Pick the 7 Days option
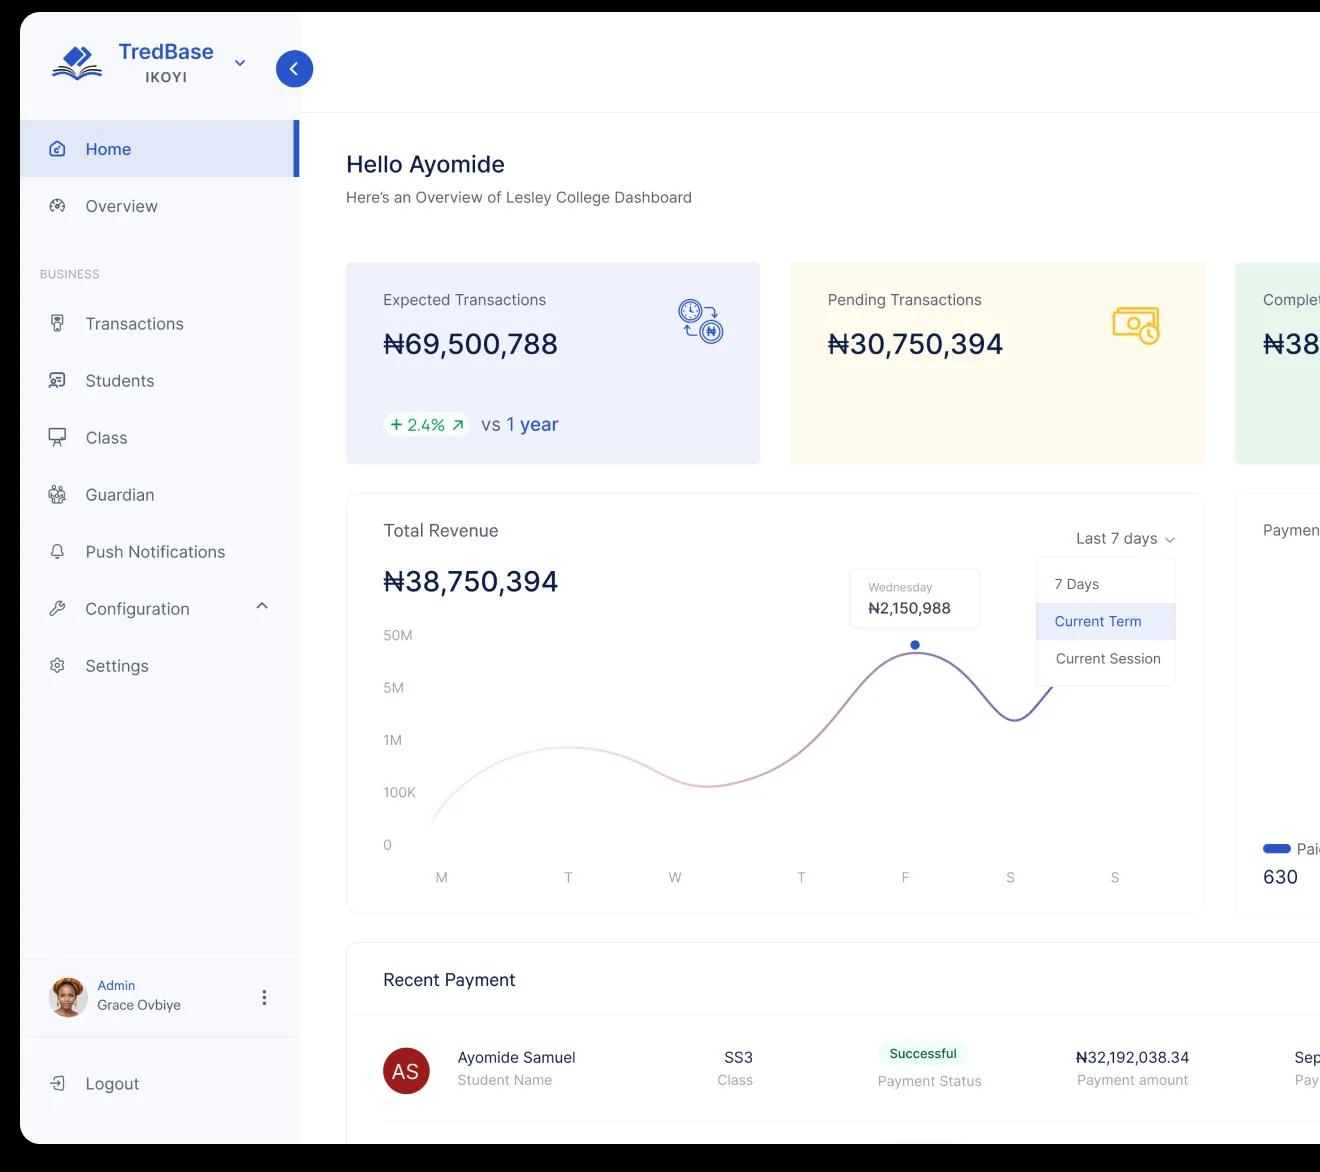This screenshot has height=1172, width=1320. click(x=1077, y=584)
